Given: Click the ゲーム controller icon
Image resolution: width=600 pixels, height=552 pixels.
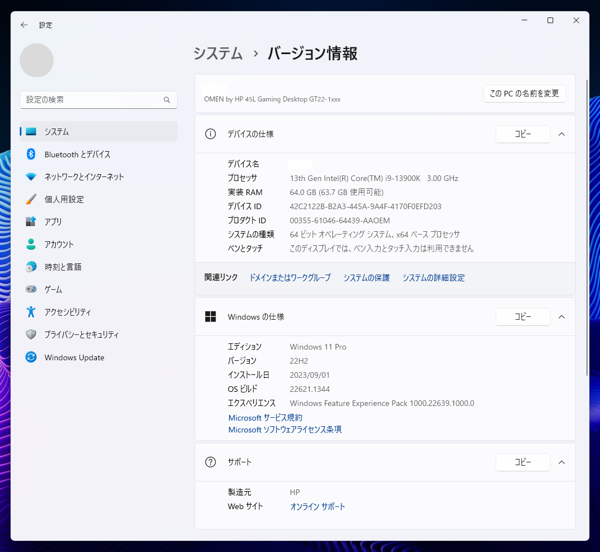Looking at the screenshot, I should [x=31, y=289].
